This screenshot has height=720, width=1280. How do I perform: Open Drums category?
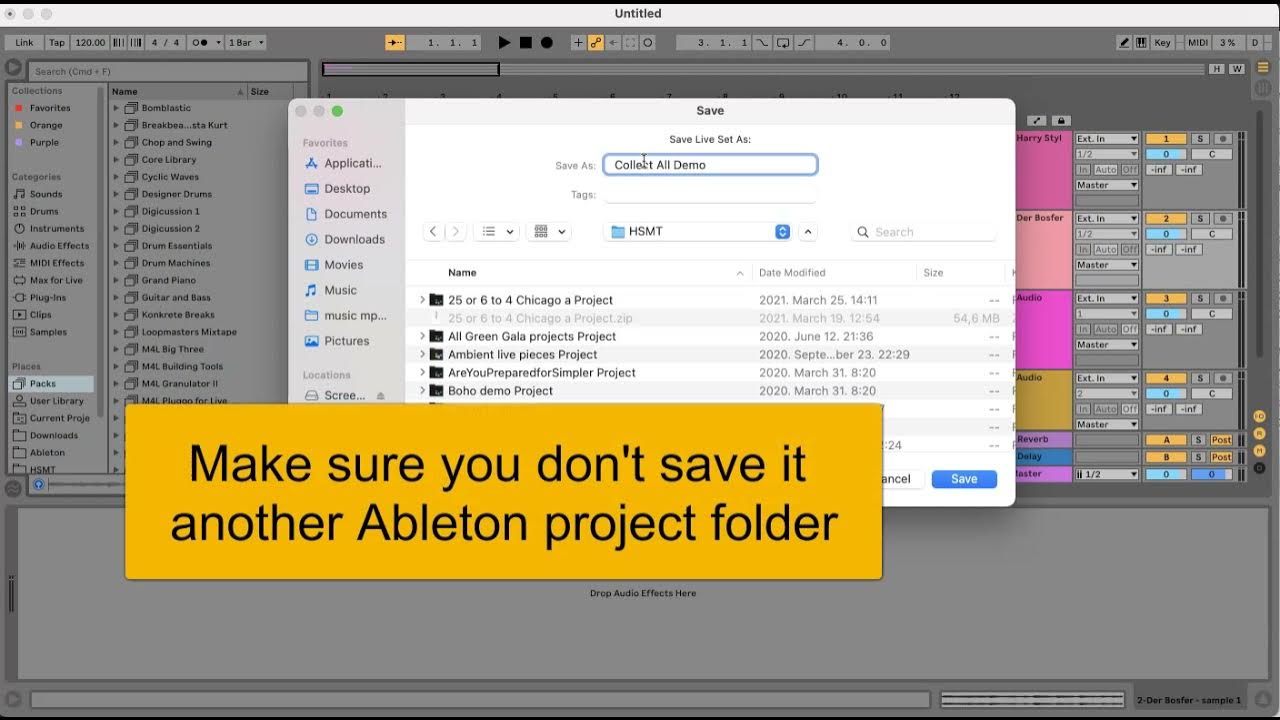coord(44,211)
